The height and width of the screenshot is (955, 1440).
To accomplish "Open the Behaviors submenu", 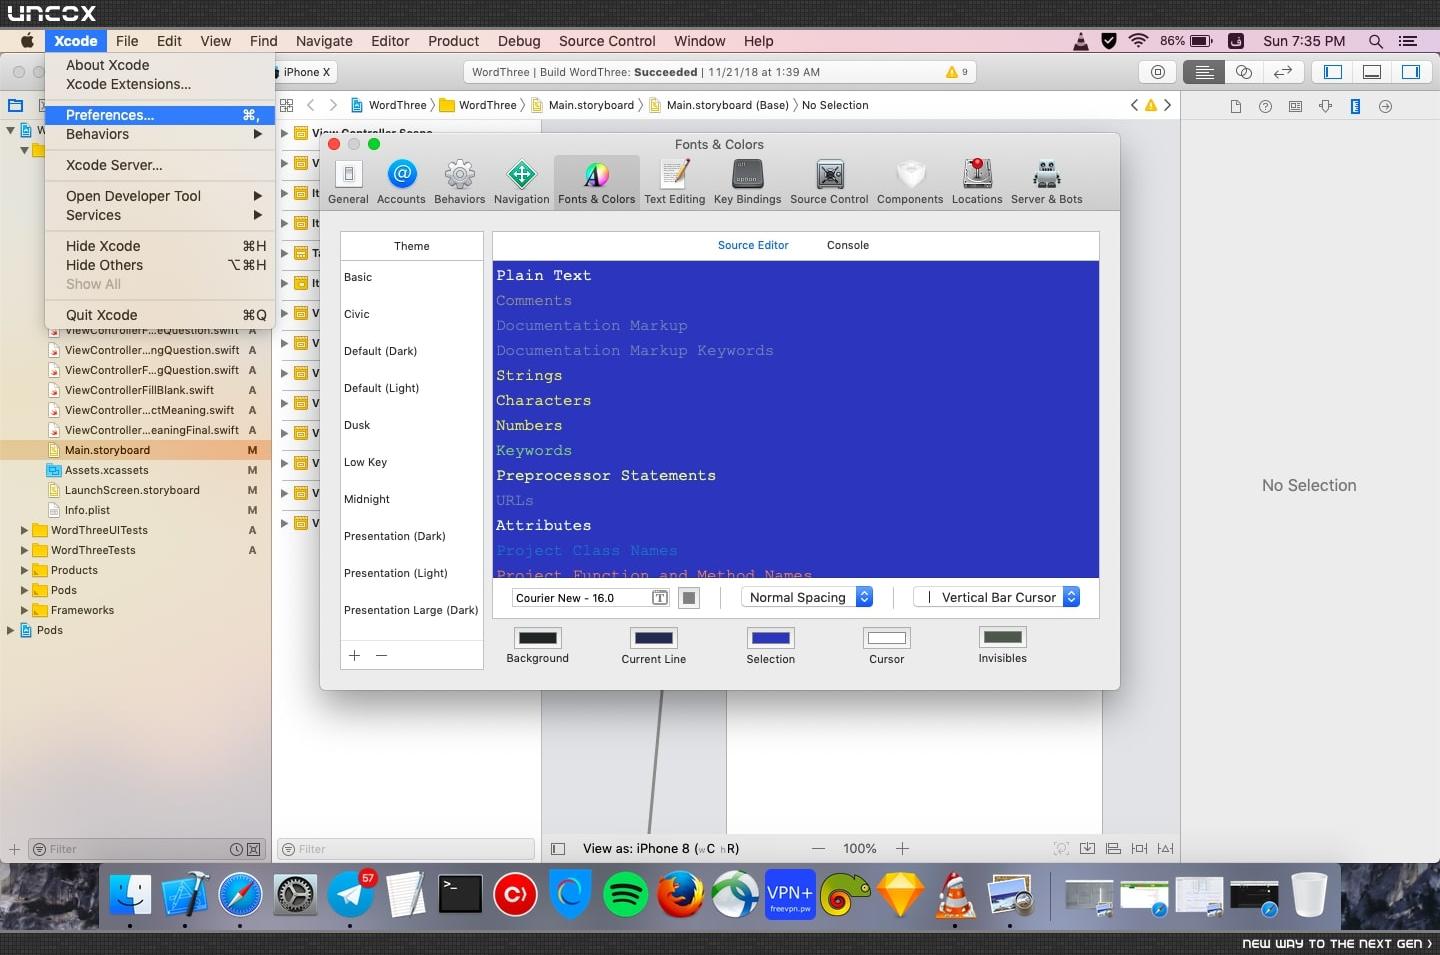I will pyautogui.click(x=160, y=134).
